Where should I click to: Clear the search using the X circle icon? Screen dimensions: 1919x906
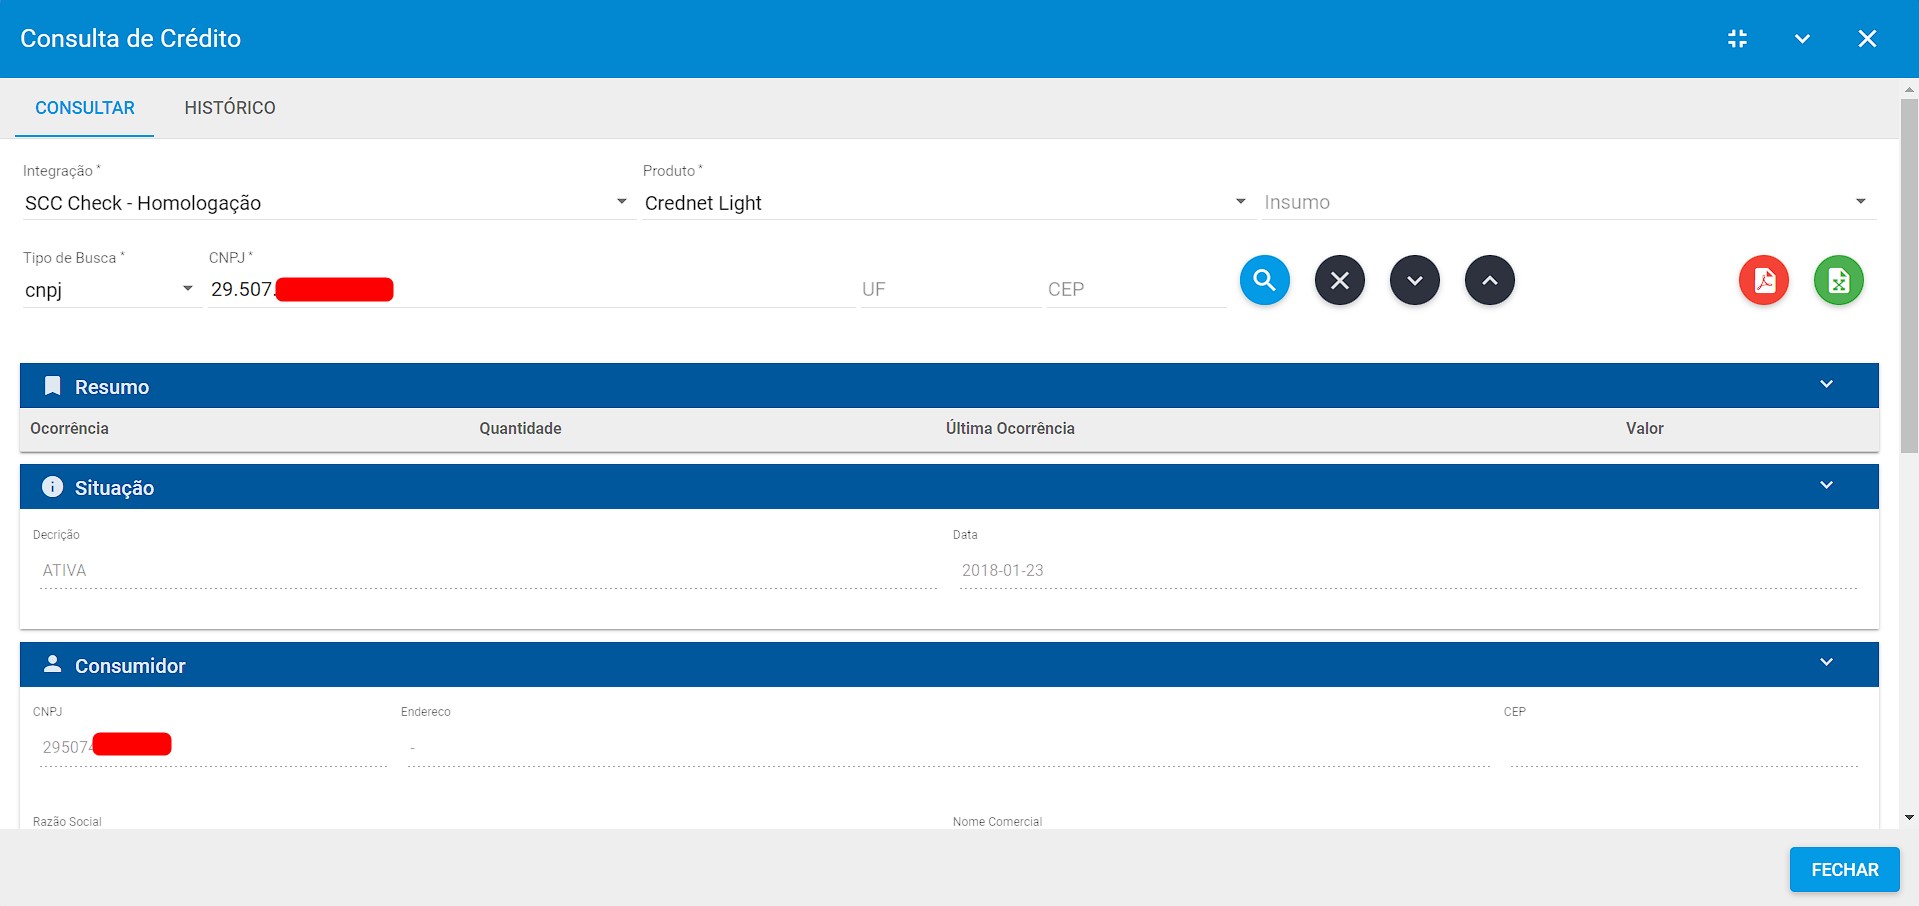(x=1339, y=280)
